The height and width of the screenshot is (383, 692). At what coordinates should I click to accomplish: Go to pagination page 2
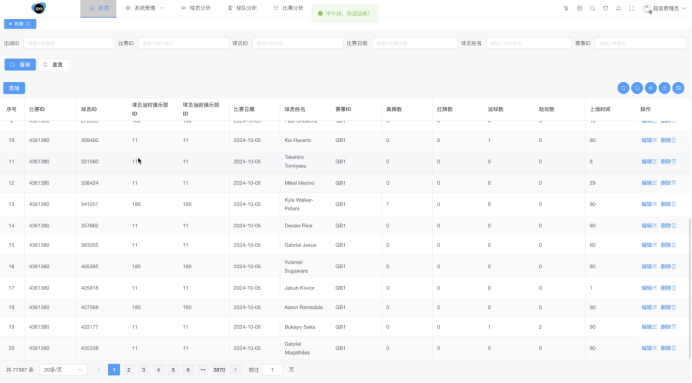[x=128, y=370]
